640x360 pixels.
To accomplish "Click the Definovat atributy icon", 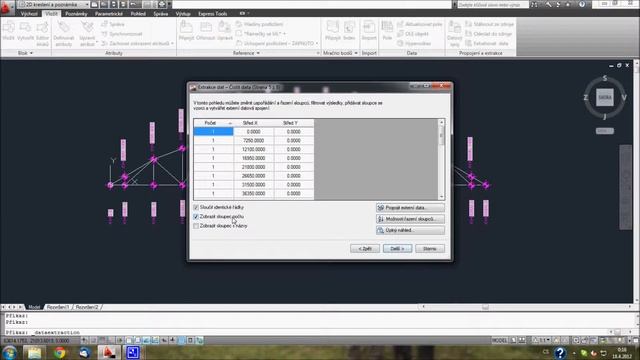I will 64,33.
